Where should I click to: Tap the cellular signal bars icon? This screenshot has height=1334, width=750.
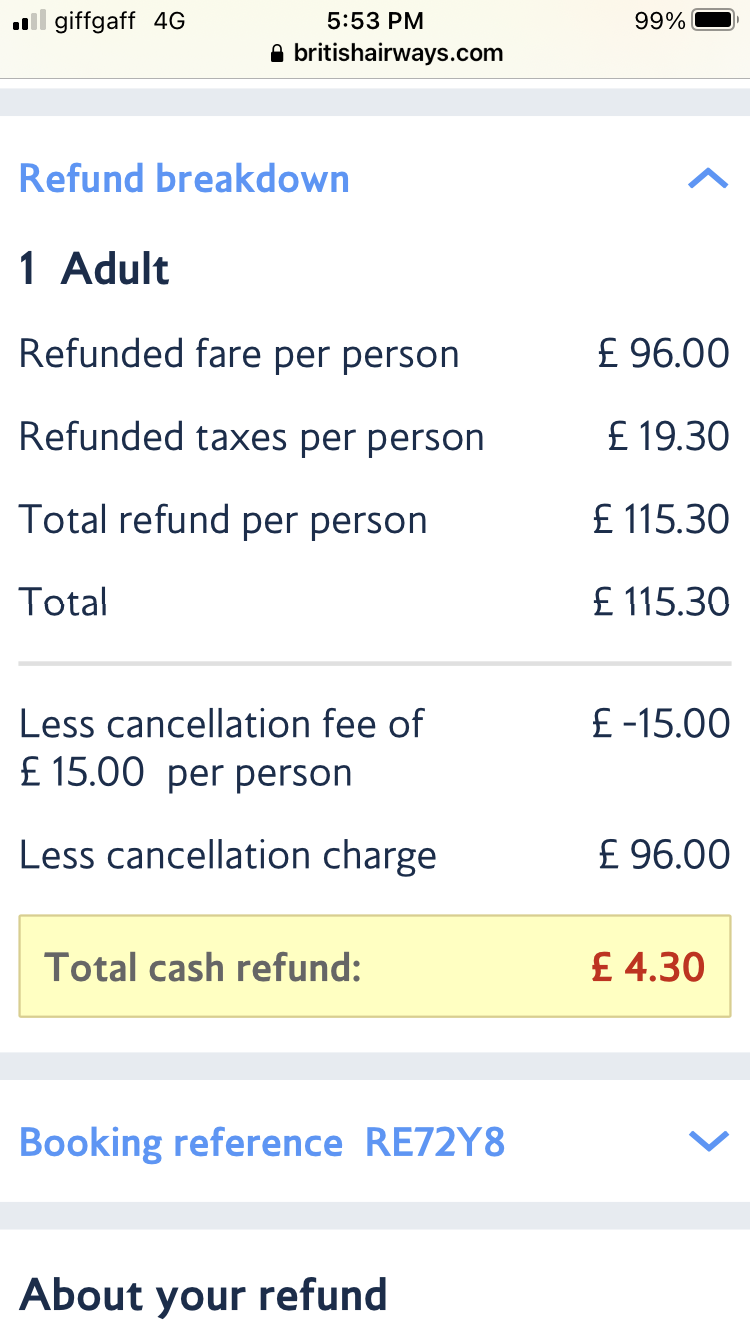(x=30, y=21)
